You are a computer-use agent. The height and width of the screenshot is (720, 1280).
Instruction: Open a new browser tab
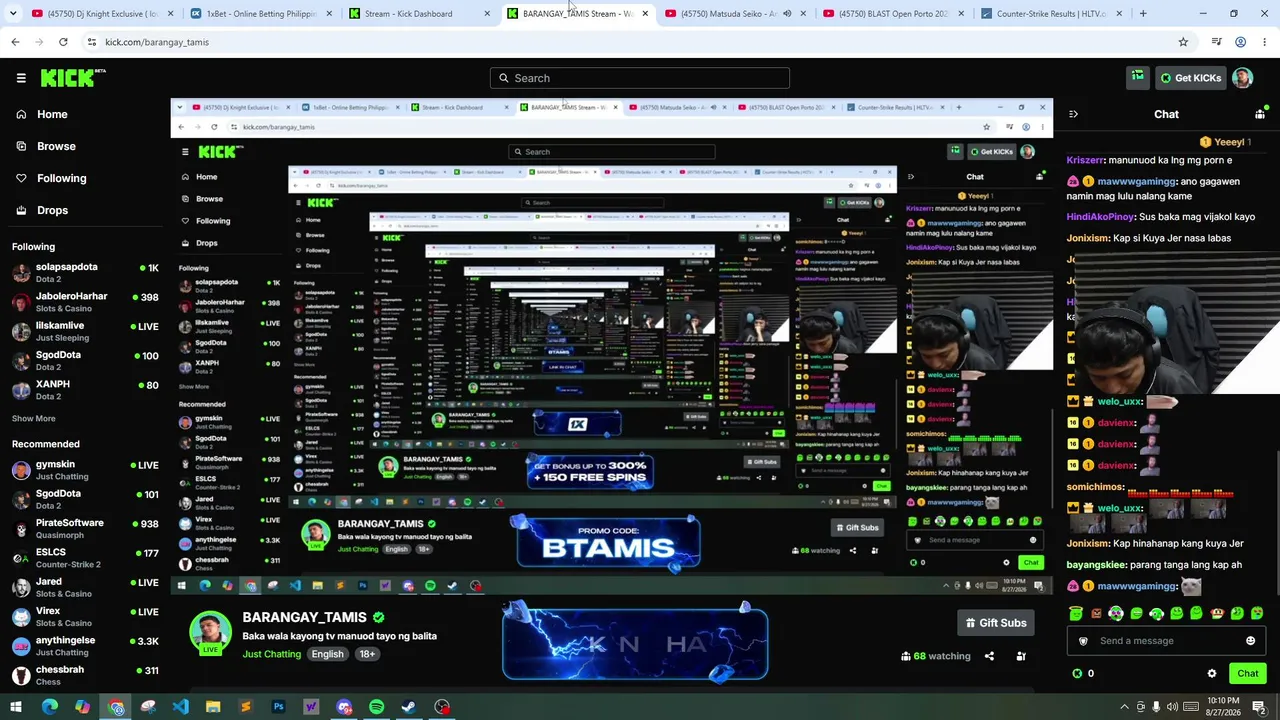pyautogui.click(x=1143, y=14)
